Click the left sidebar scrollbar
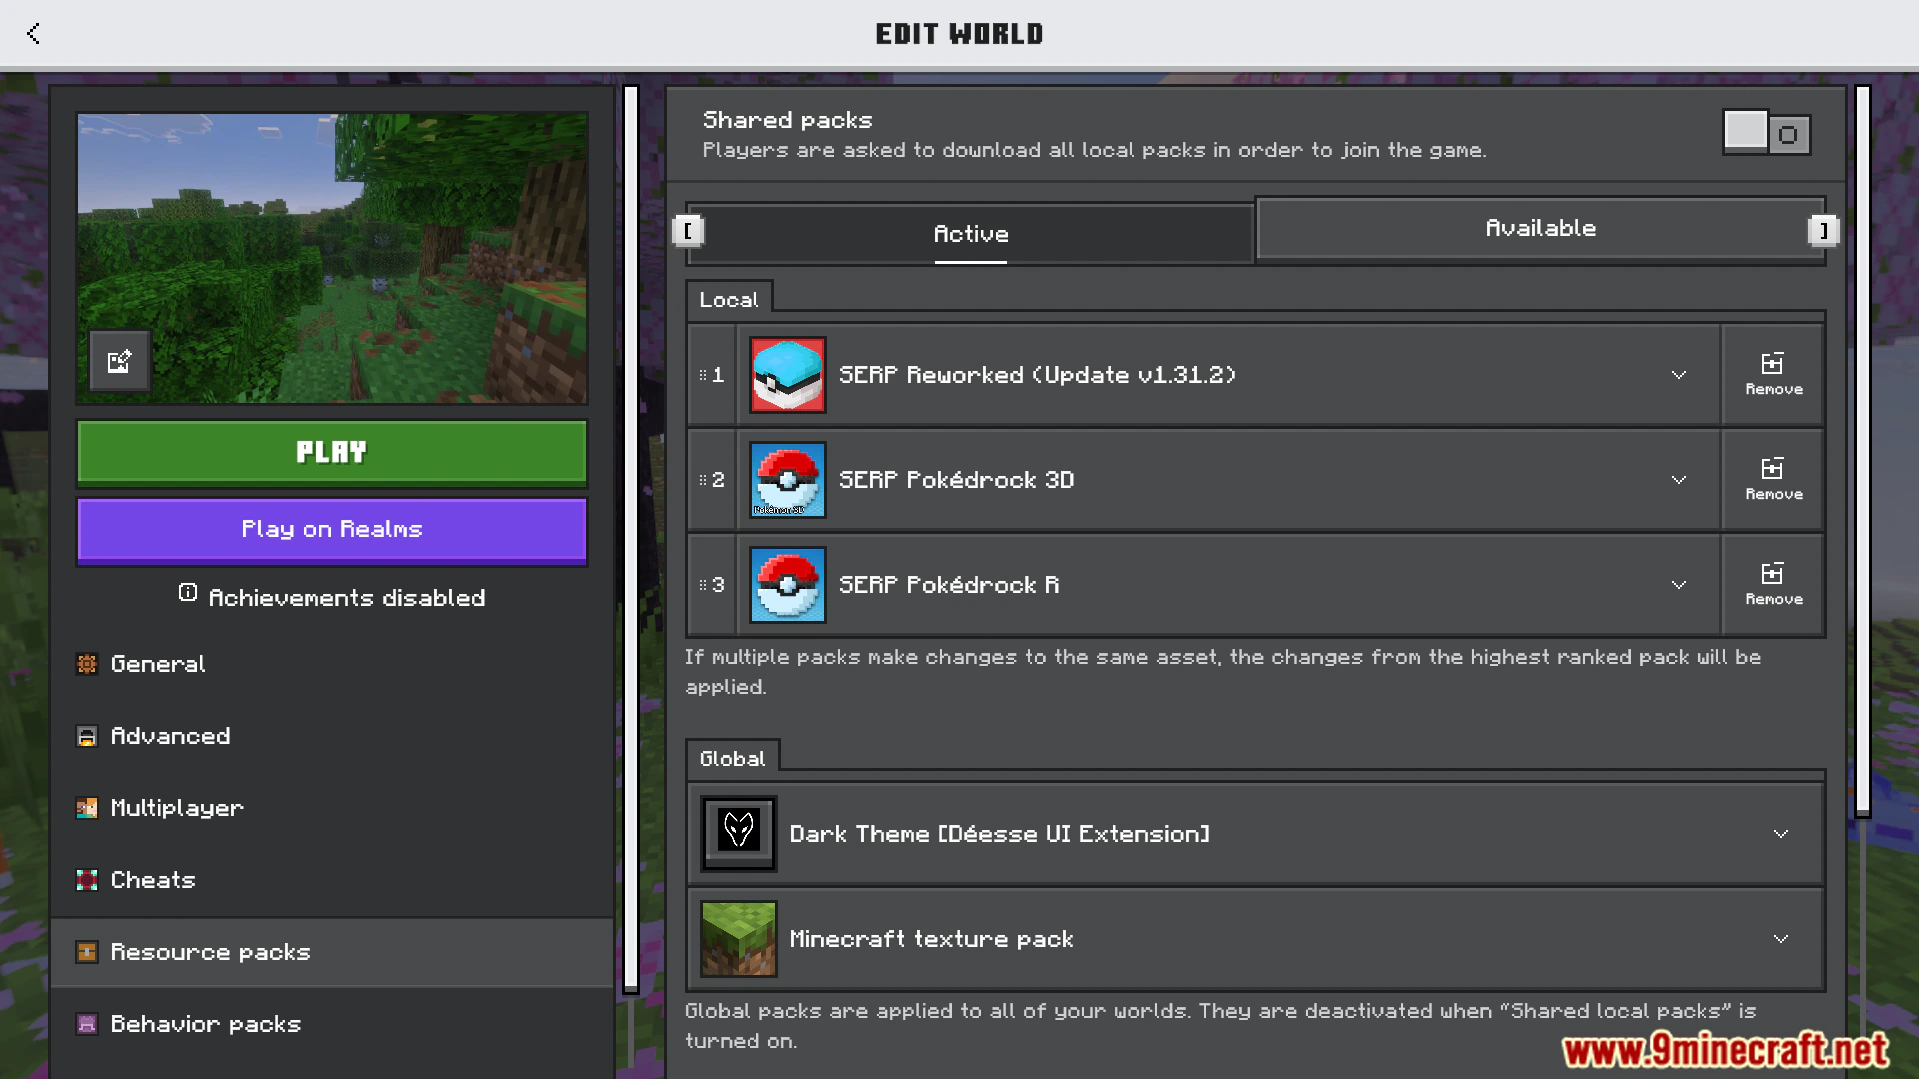 pos(631,538)
